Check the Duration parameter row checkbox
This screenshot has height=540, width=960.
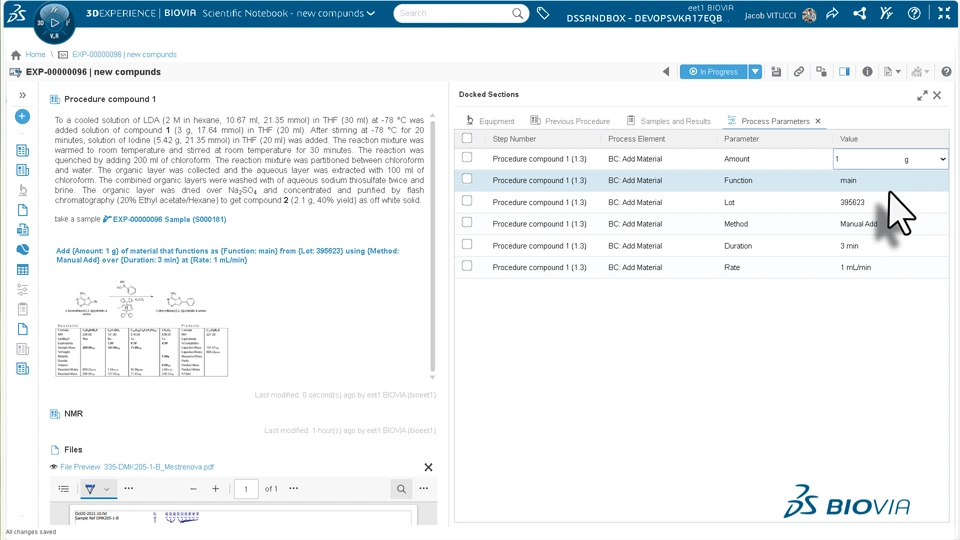pos(467,244)
